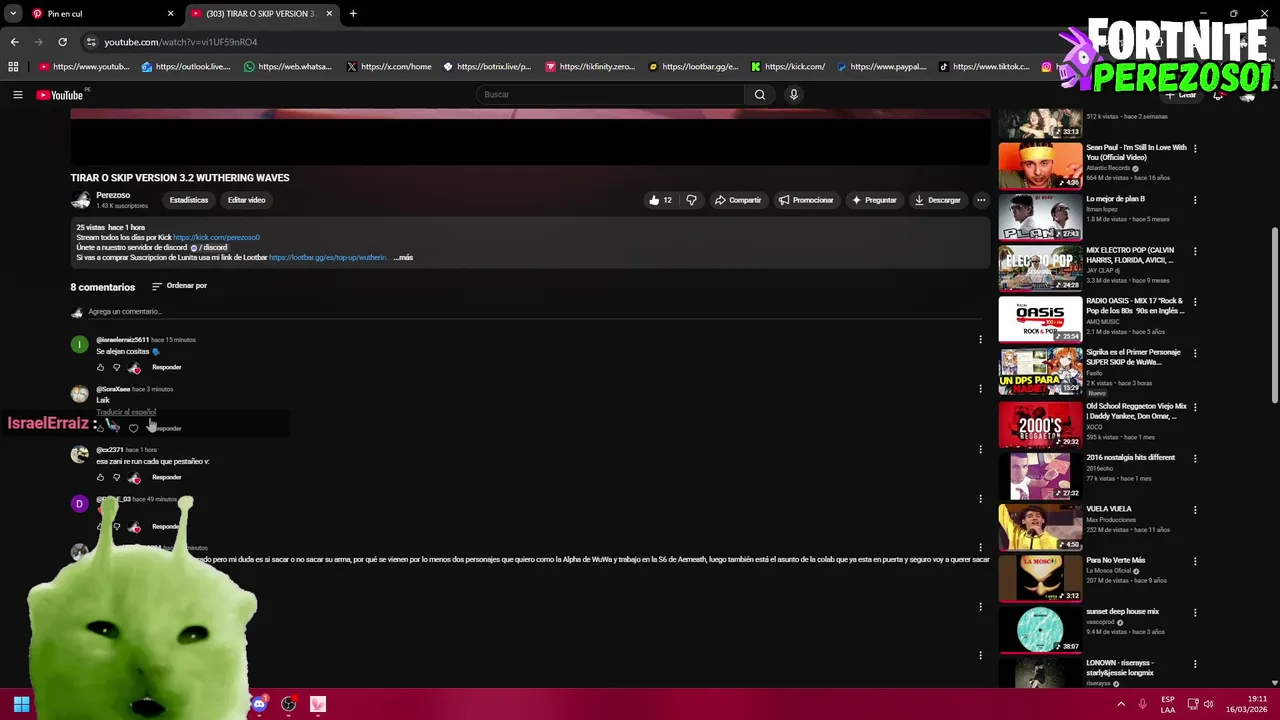Open the kick.com/perezoso0 link
The width and height of the screenshot is (1280, 720).
pos(216,237)
